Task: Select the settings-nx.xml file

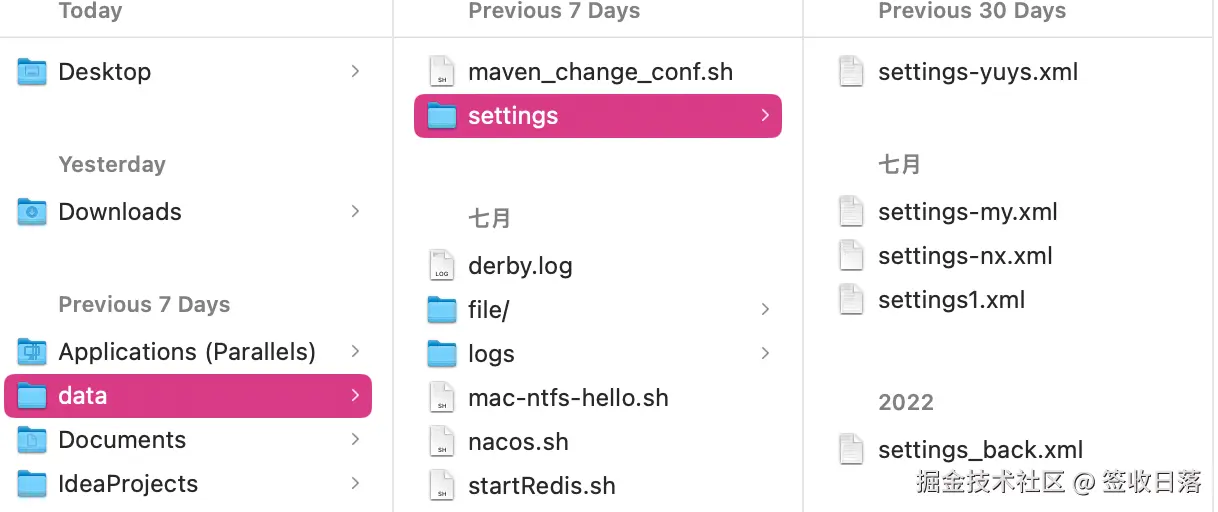Action: (965, 256)
